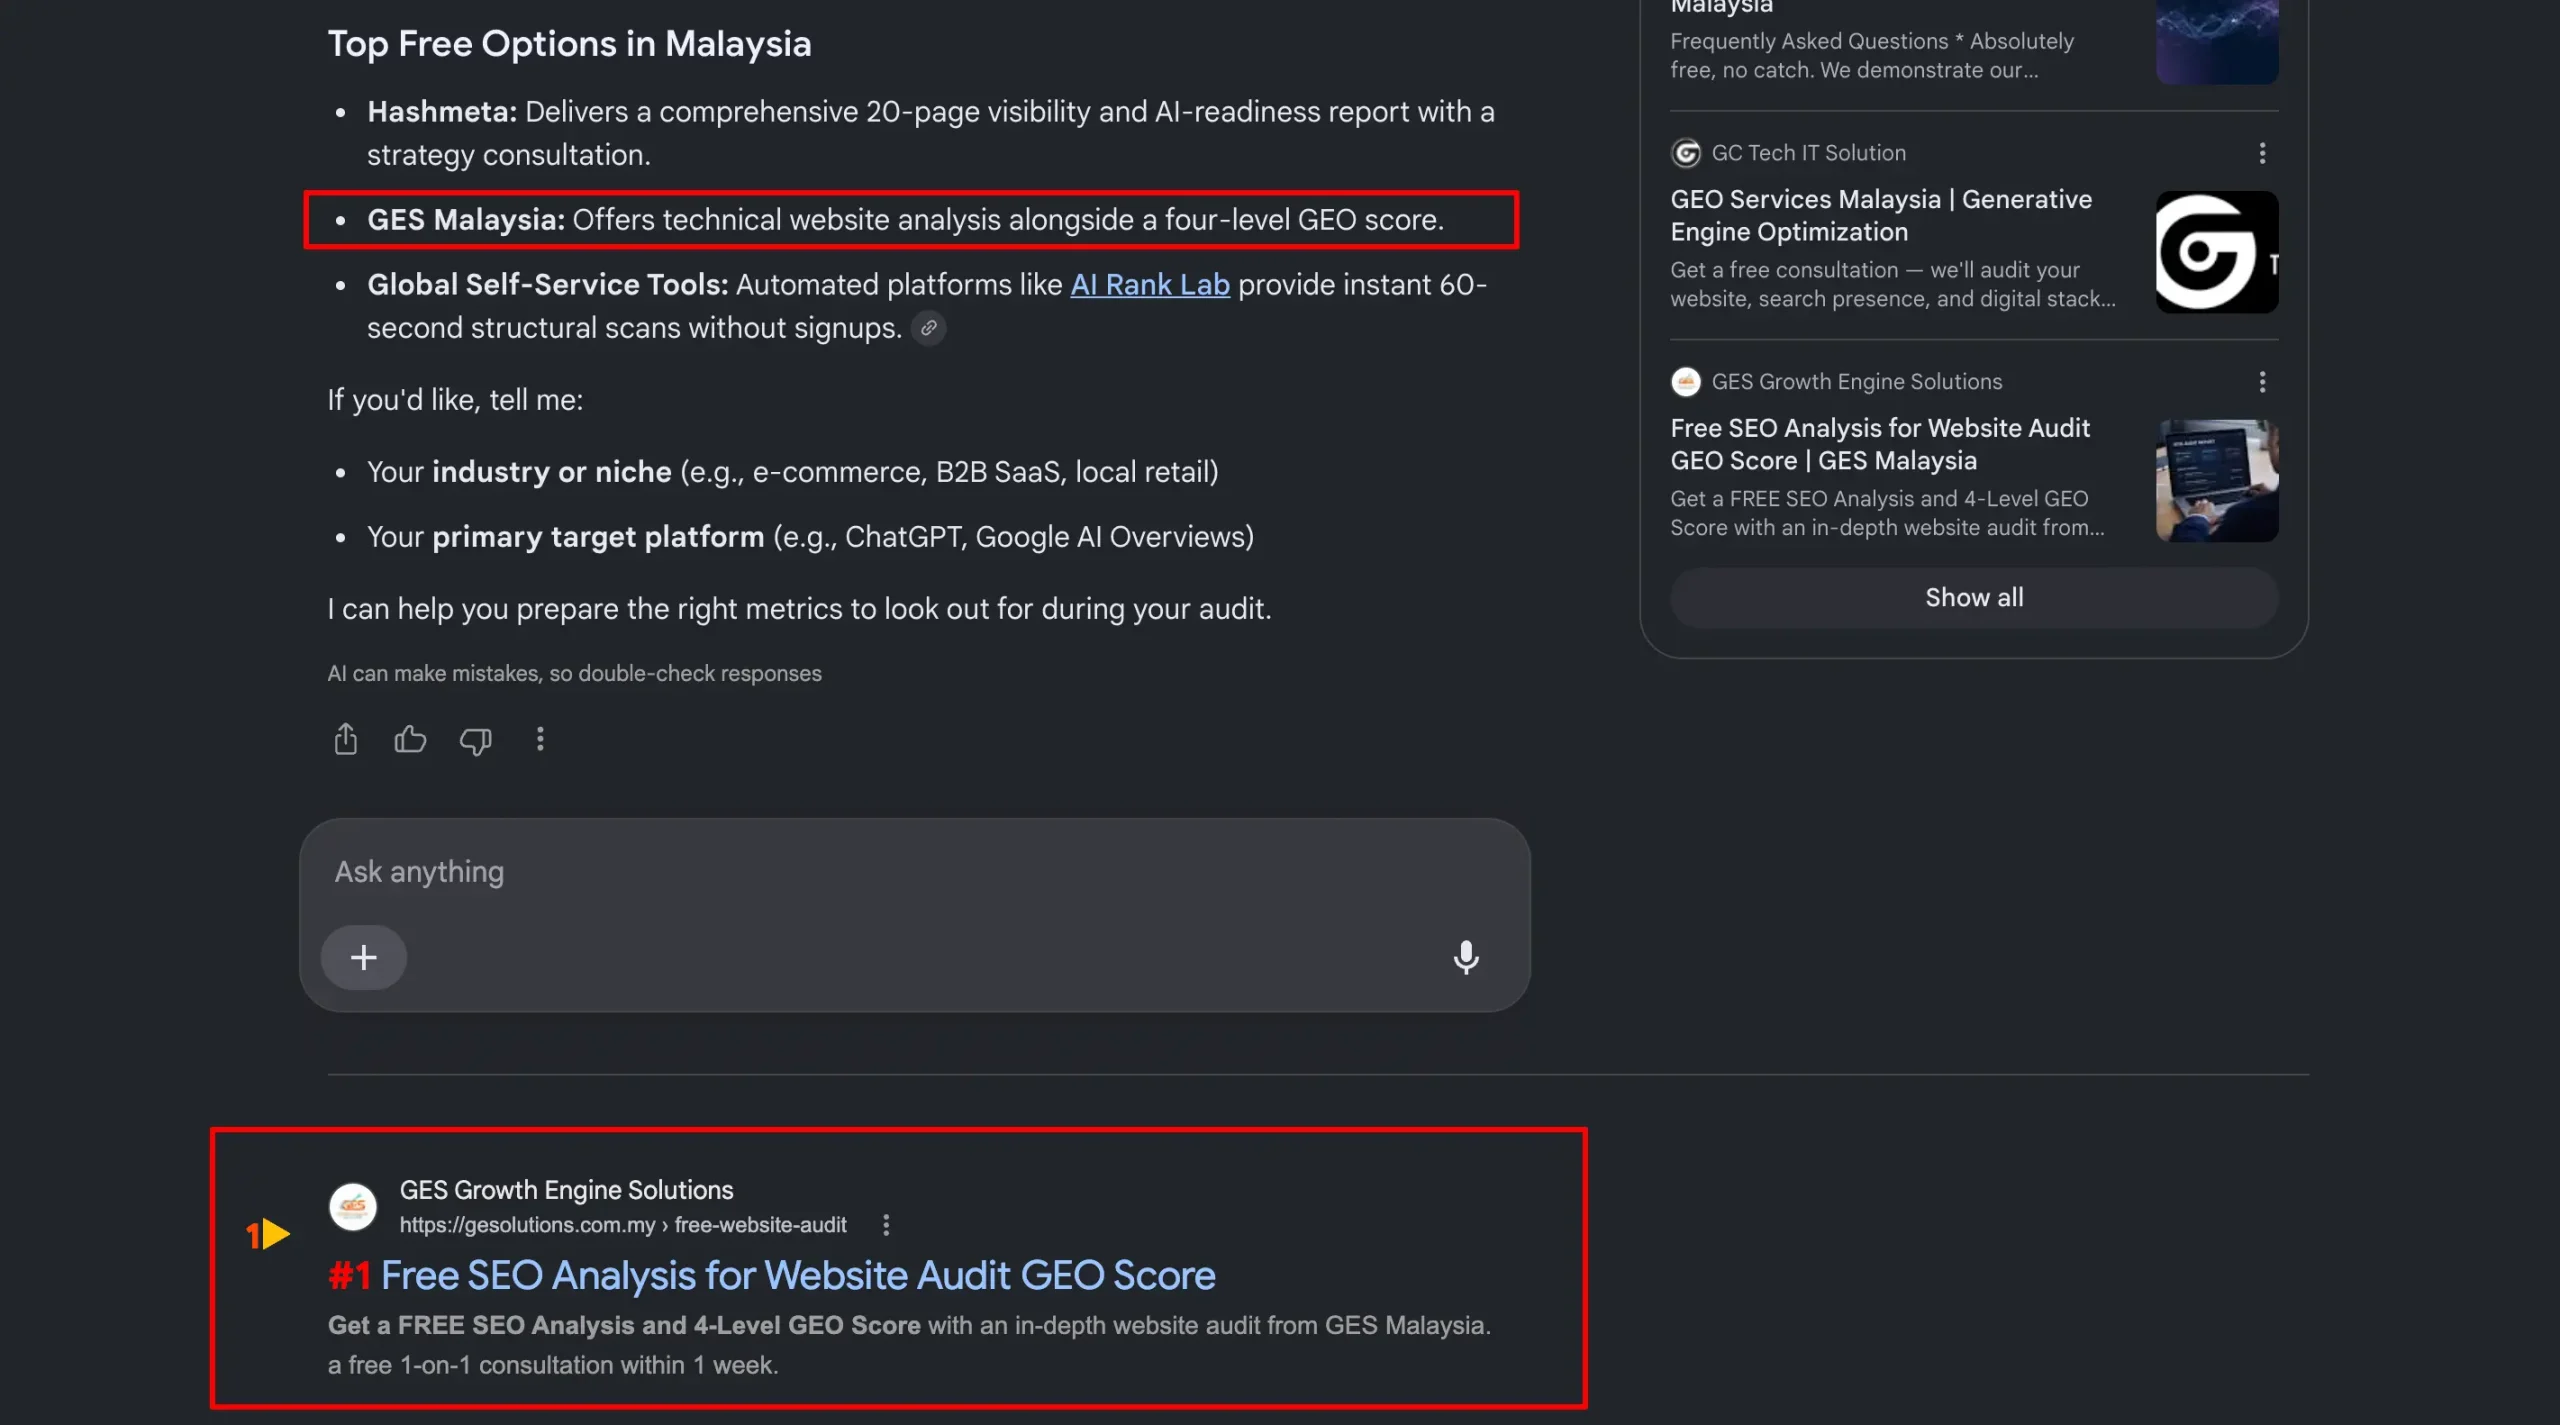Viewport: 2560px width, 1425px height.
Task: Start voice input with the microphone
Action: 1466,957
